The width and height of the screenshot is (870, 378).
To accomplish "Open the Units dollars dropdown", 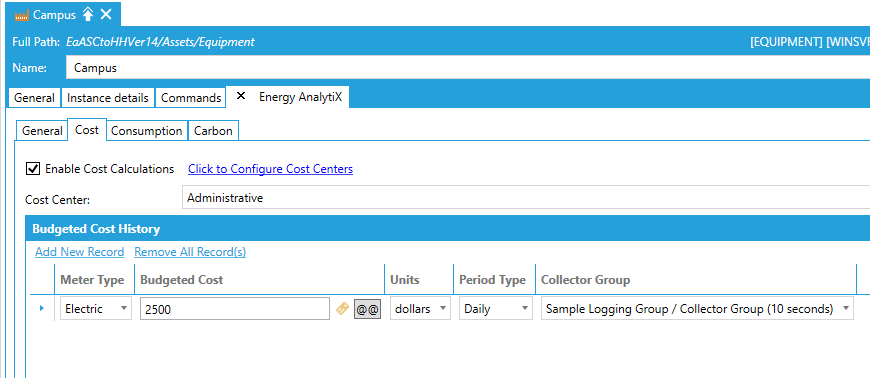I will (x=420, y=309).
